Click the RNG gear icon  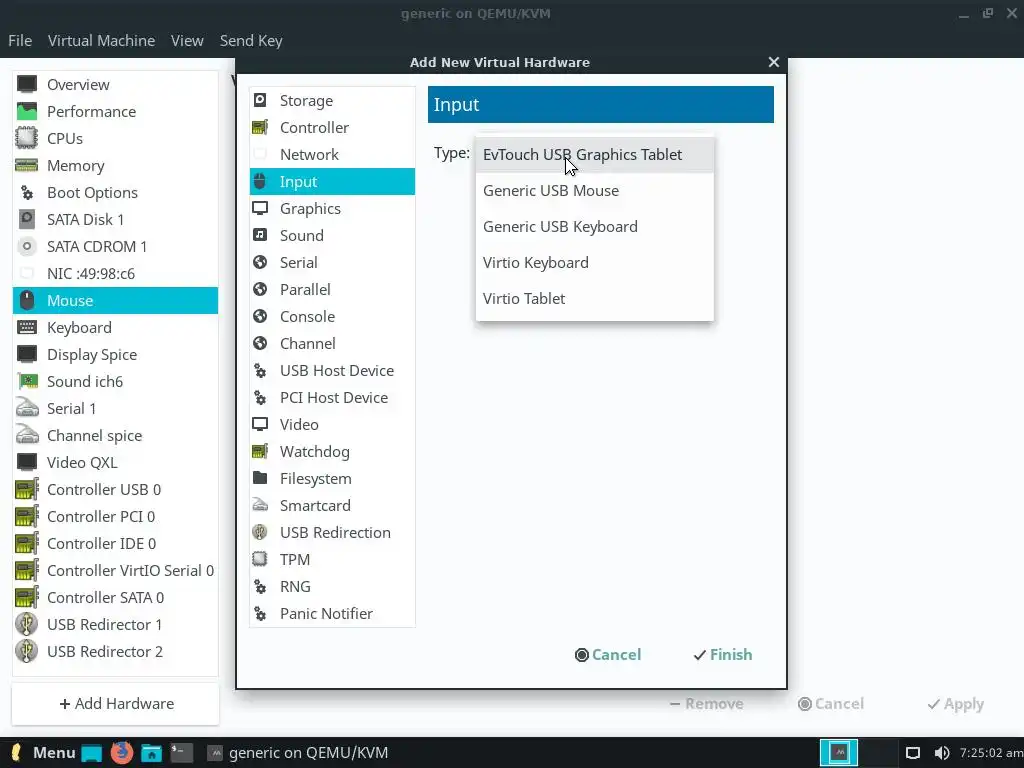[x=260, y=586]
